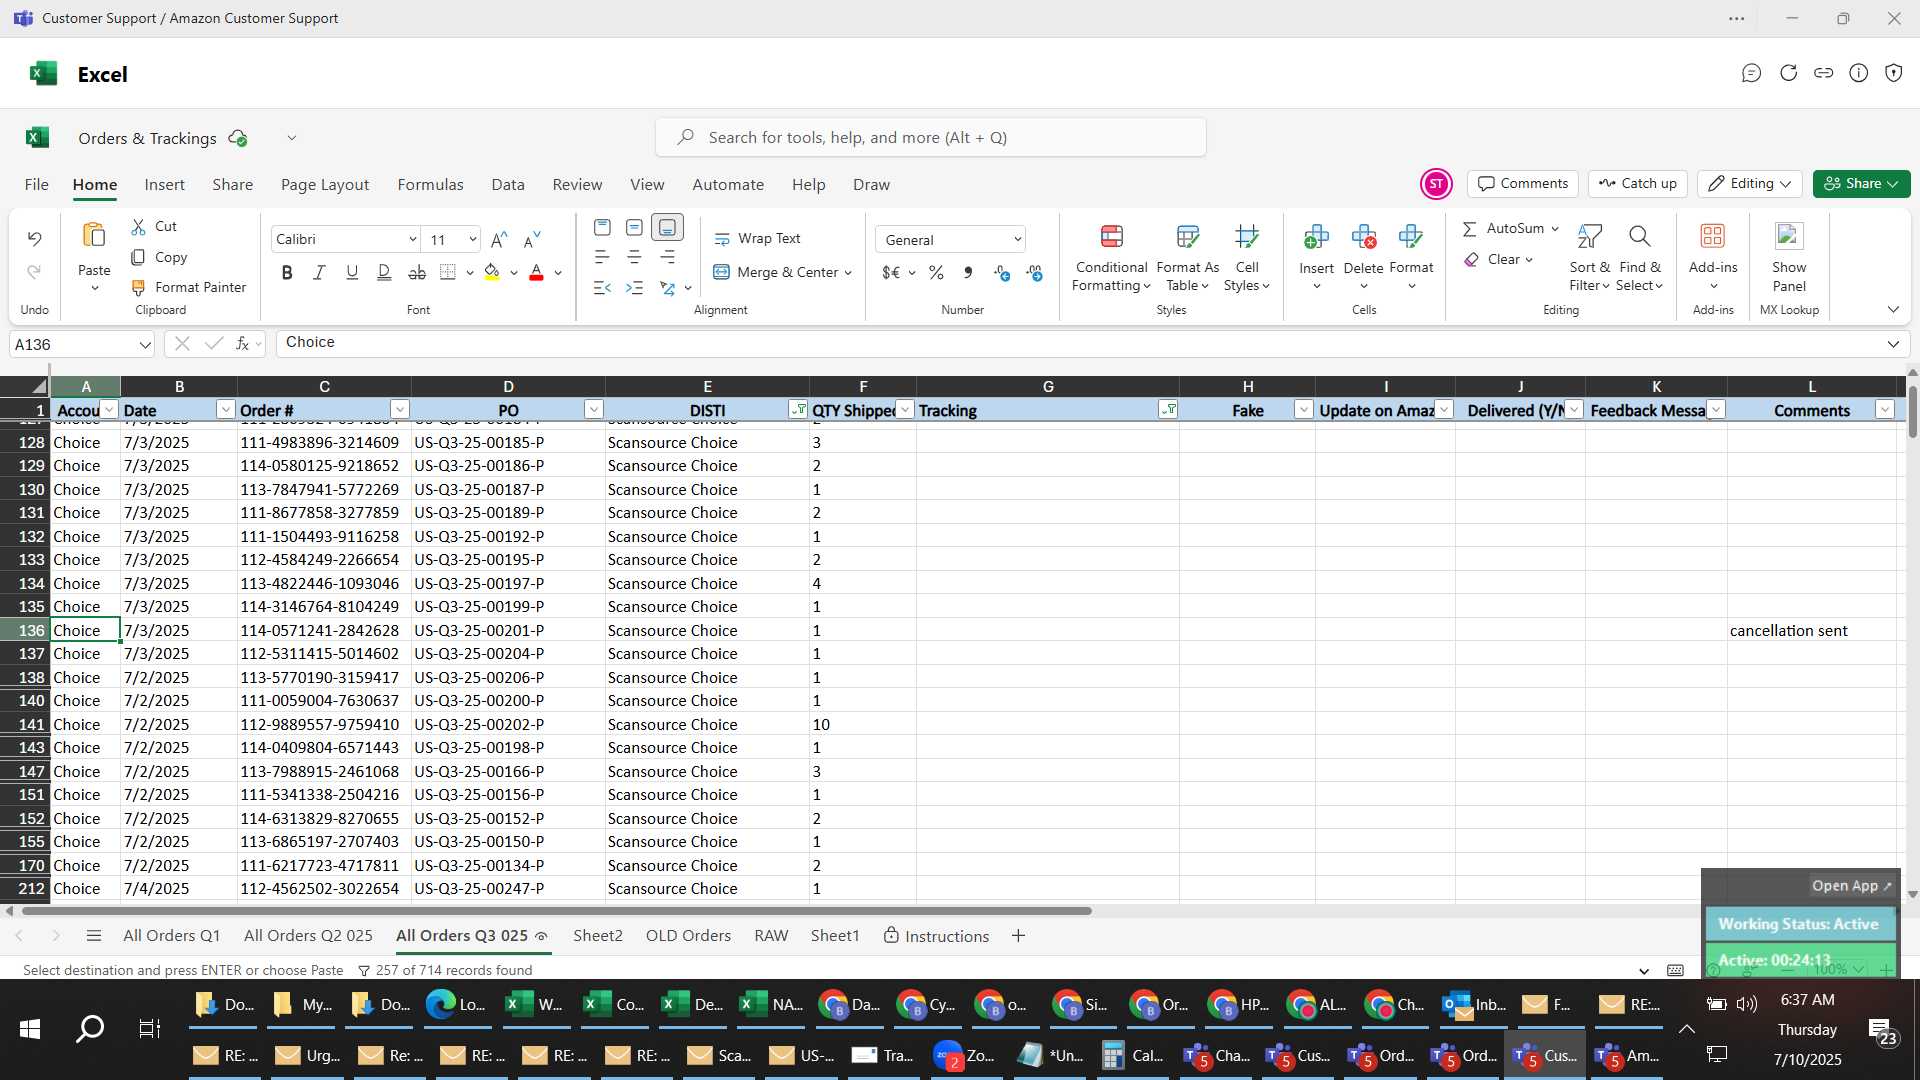Viewport: 1920px width, 1080px height.
Task: Expand Merge & Center options arrow
Action: pyautogui.click(x=848, y=272)
